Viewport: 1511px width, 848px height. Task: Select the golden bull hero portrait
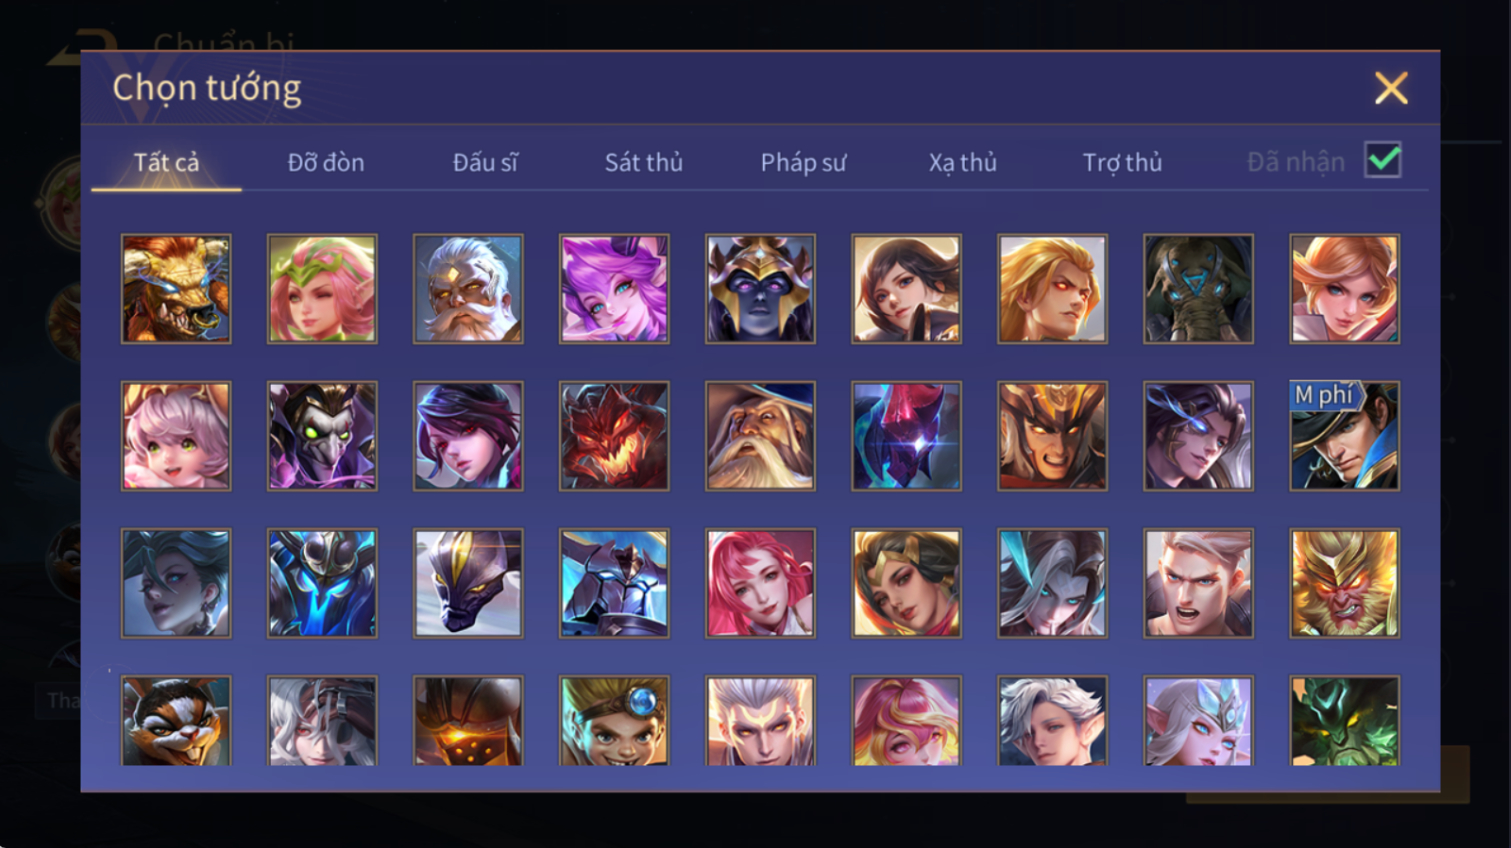[x=176, y=289]
